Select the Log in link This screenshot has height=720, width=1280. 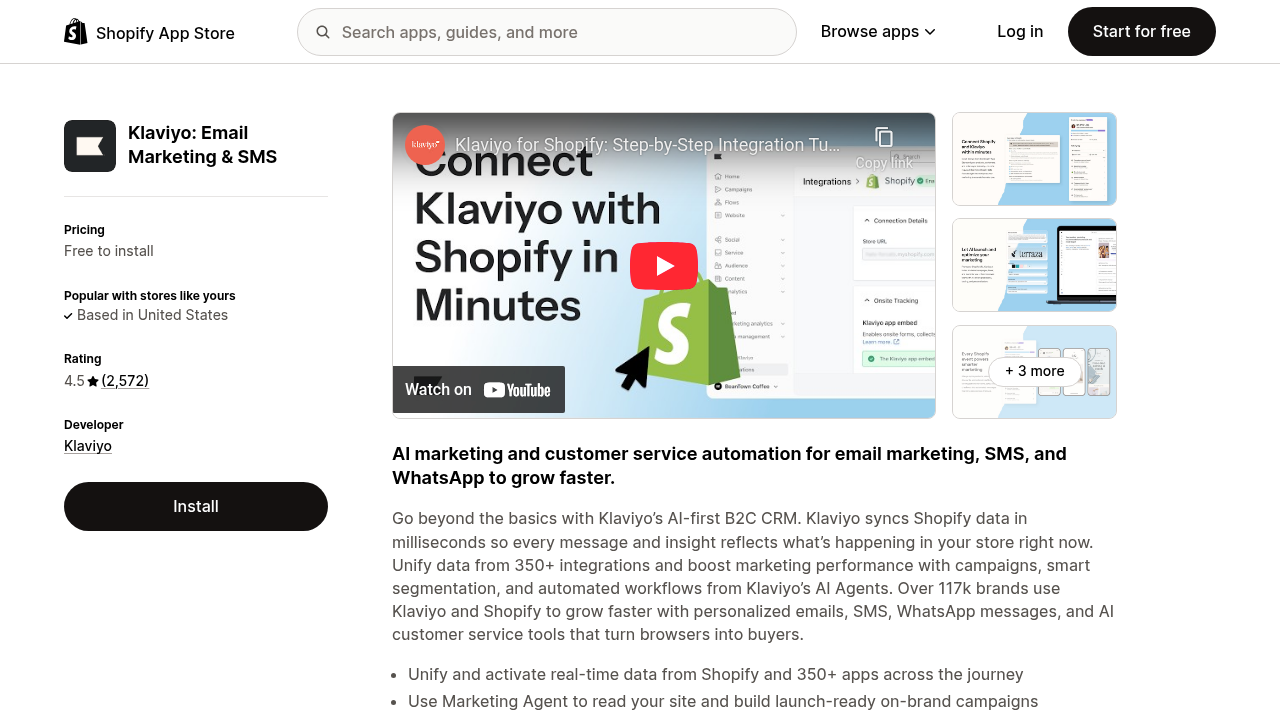point(1019,31)
